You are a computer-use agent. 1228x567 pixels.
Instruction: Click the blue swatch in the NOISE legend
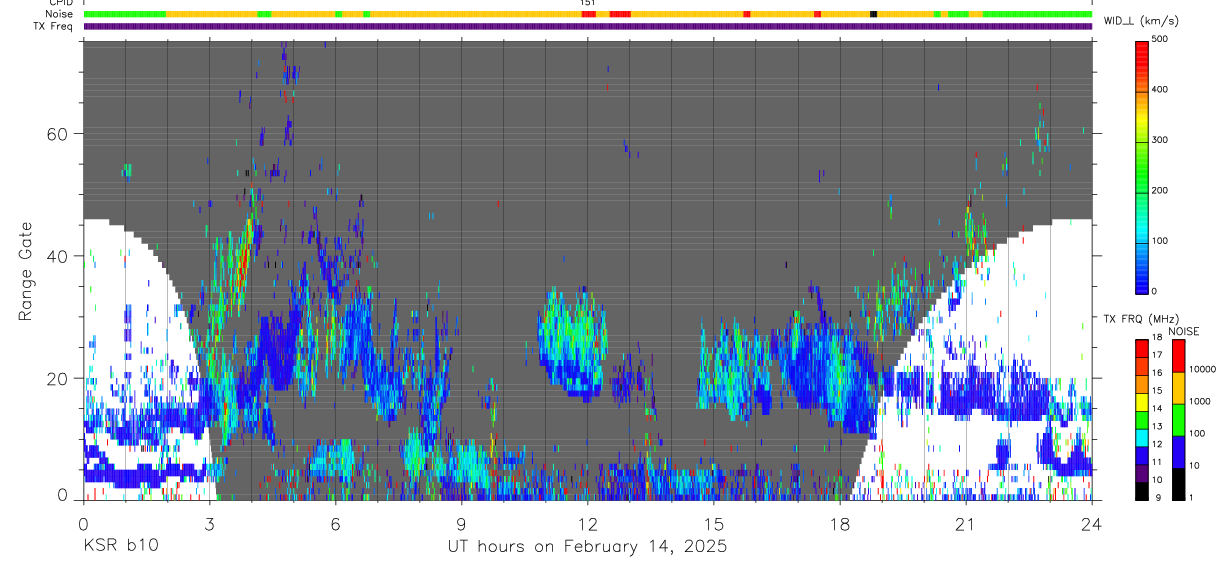click(1178, 451)
